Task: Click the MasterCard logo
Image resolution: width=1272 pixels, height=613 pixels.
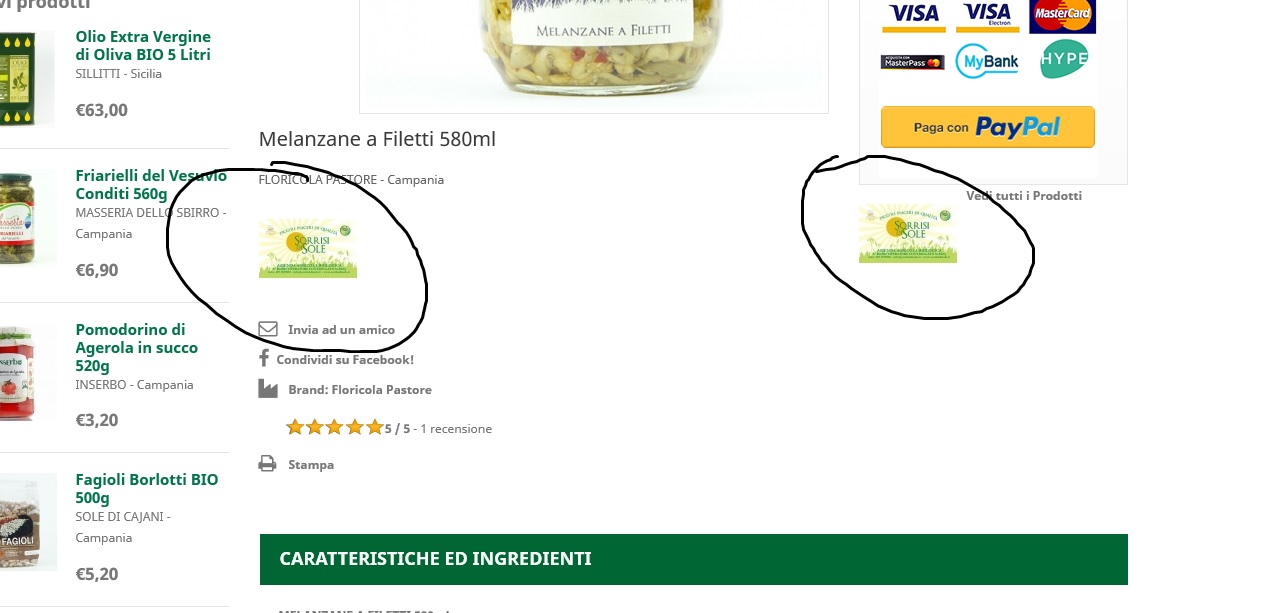Action: [x=1063, y=15]
